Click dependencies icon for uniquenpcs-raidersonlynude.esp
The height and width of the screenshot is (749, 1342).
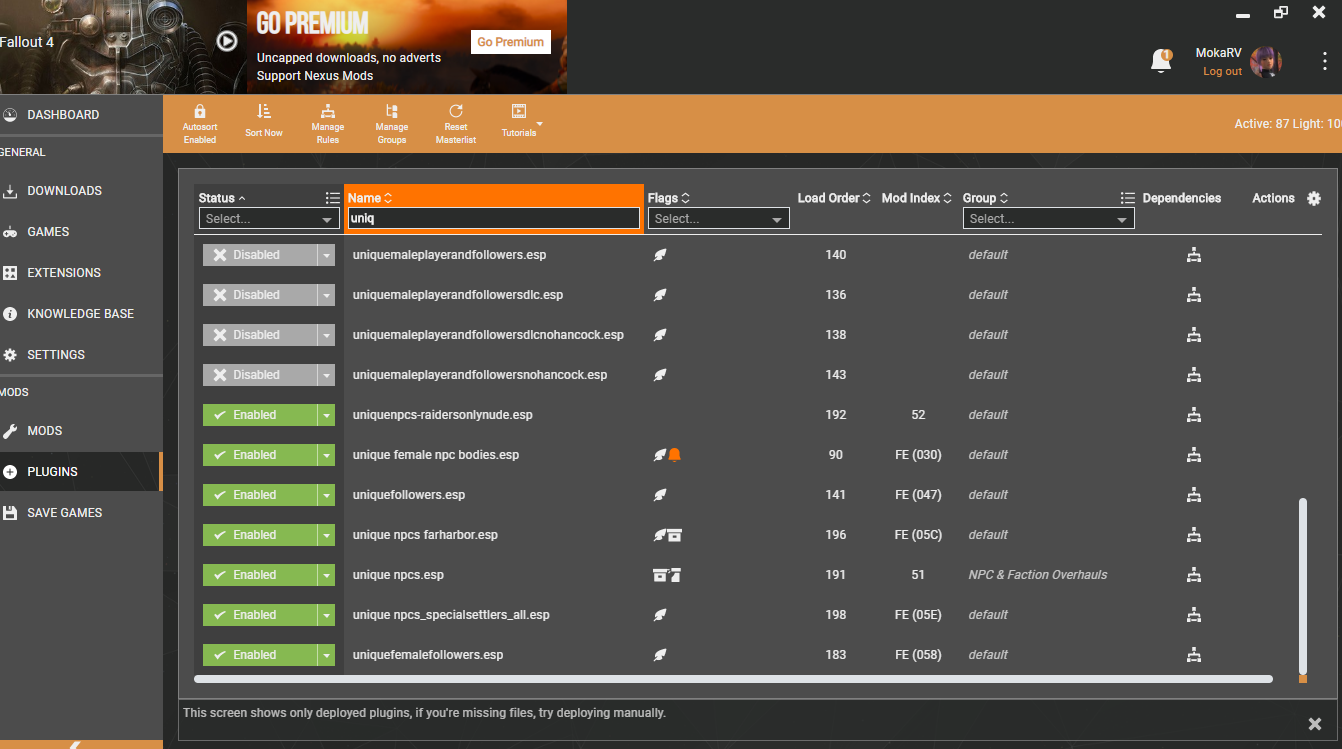[x=1193, y=415]
